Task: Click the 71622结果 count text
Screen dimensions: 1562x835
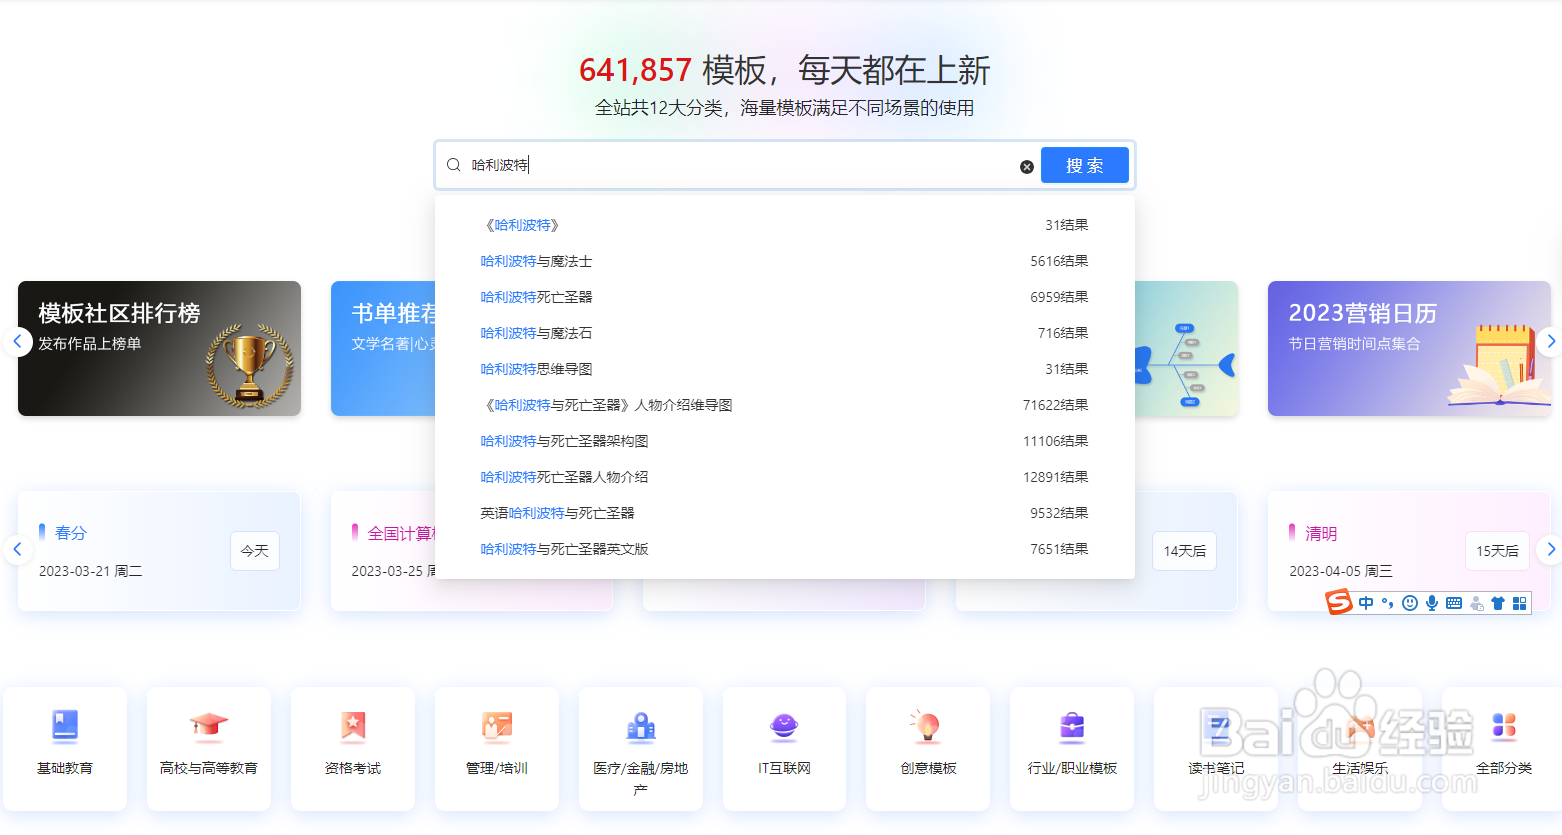Action: 1055,405
